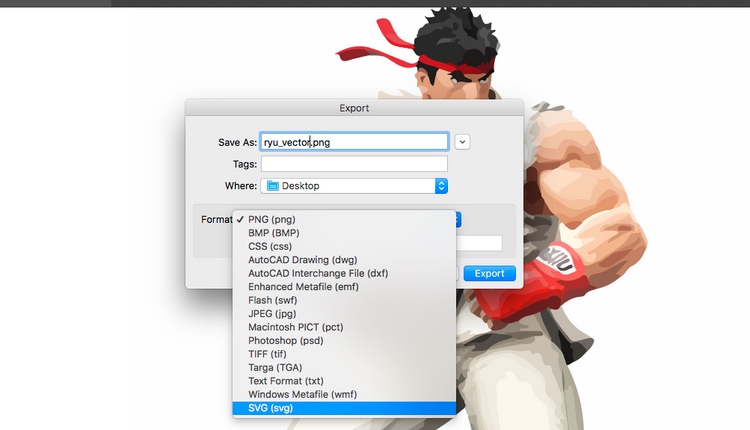Select Photoshop (psd) format
750x430 pixels.
point(344,341)
